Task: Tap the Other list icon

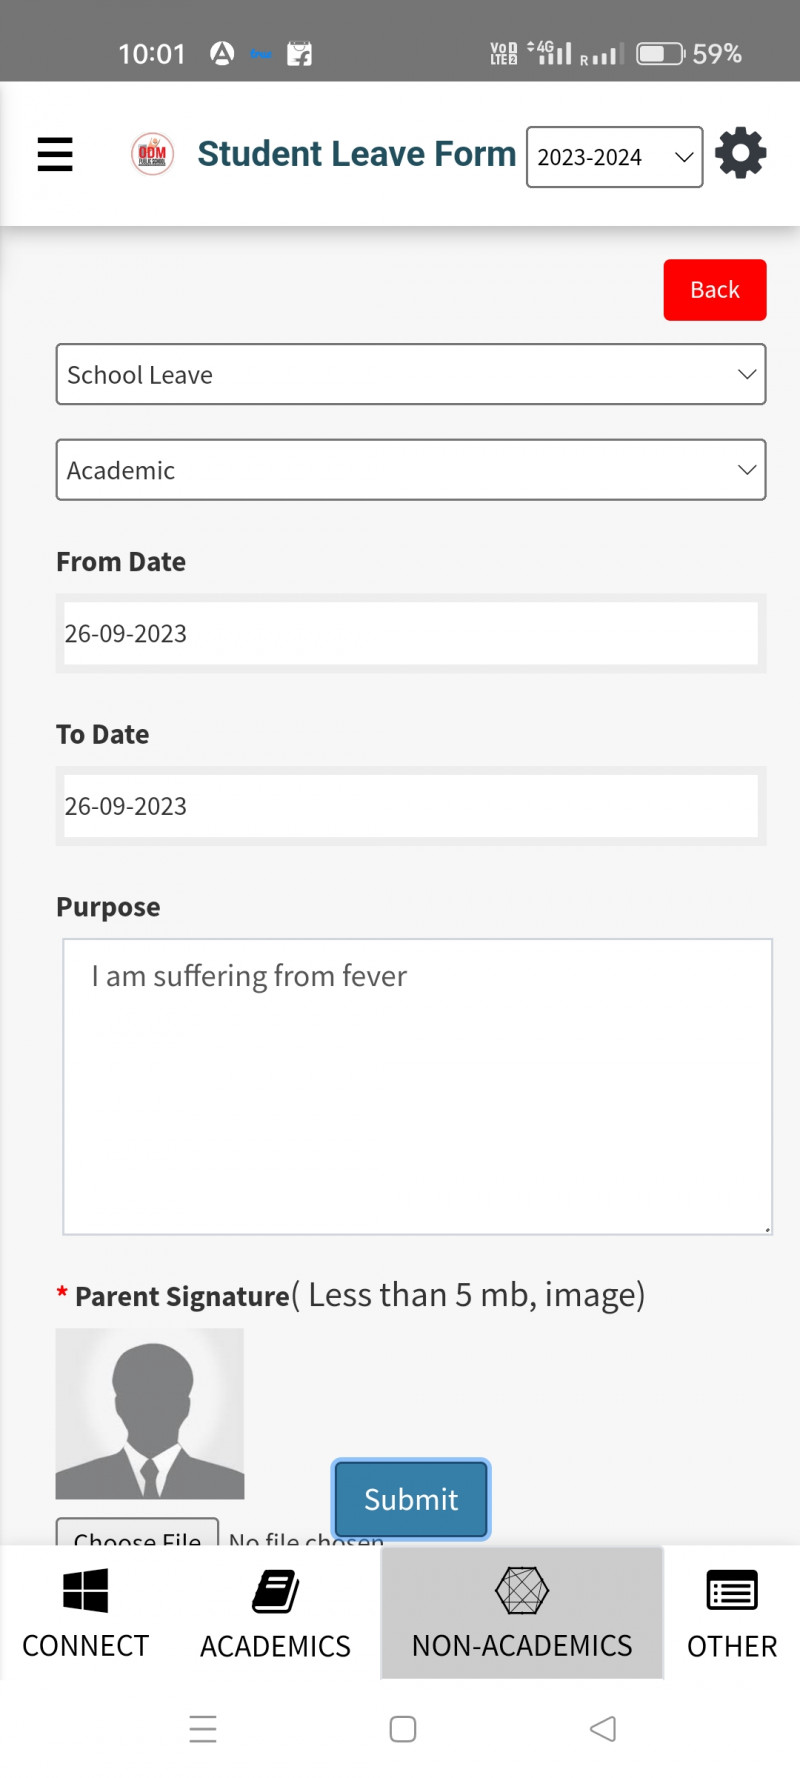Action: click(732, 1590)
